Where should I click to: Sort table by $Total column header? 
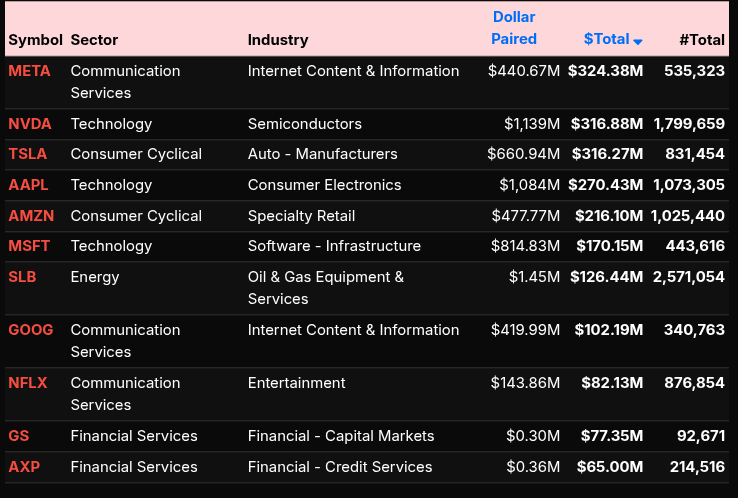coord(606,39)
